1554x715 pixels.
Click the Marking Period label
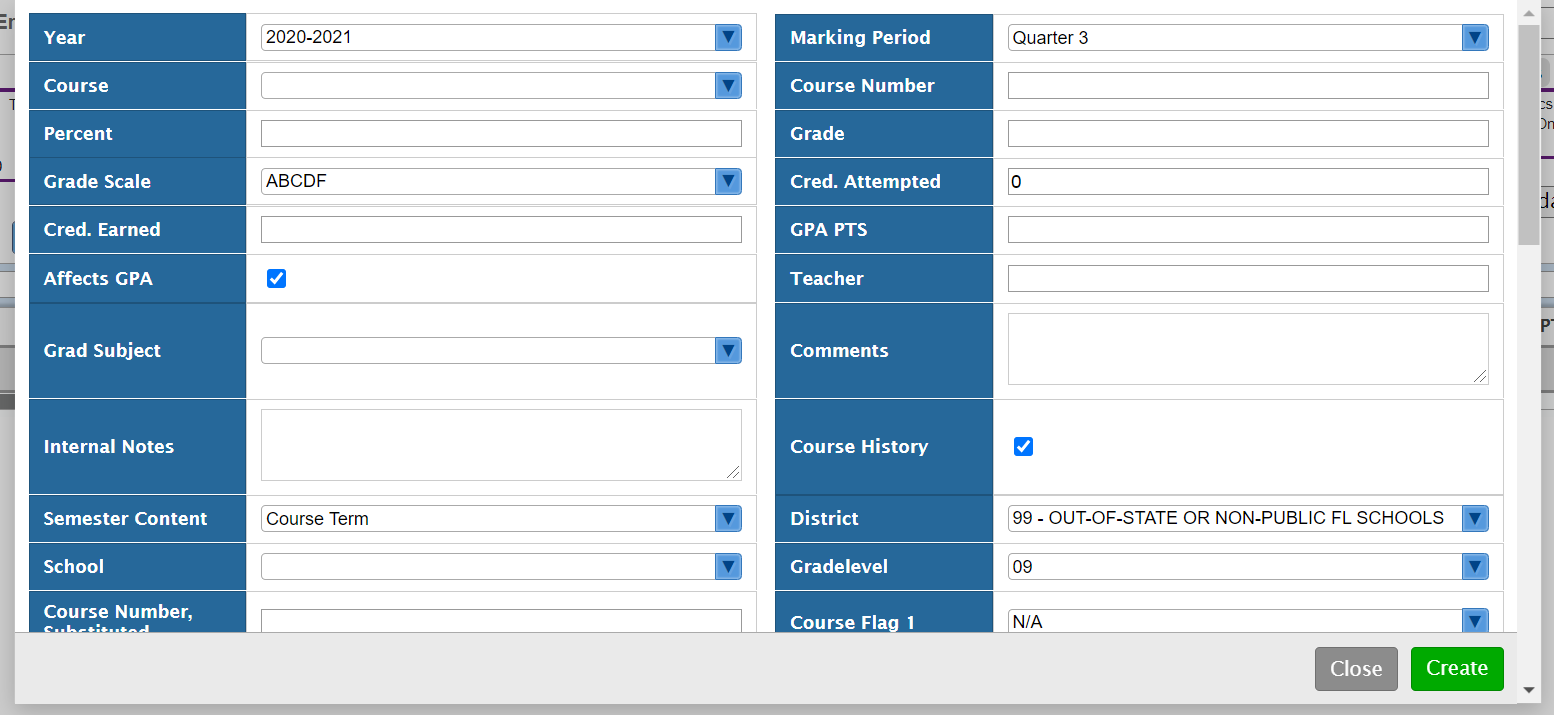tap(860, 38)
